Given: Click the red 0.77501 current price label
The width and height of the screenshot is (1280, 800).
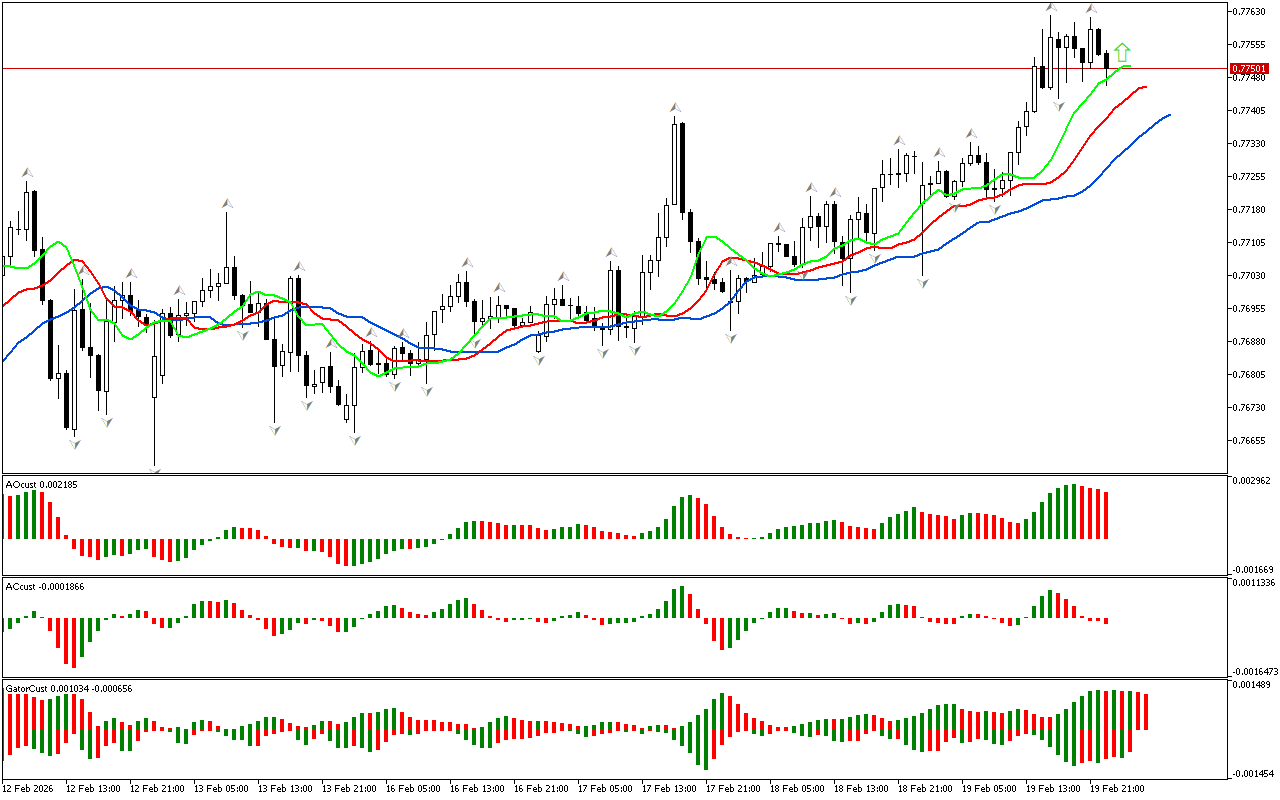Looking at the screenshot, I should (1251, 69).
